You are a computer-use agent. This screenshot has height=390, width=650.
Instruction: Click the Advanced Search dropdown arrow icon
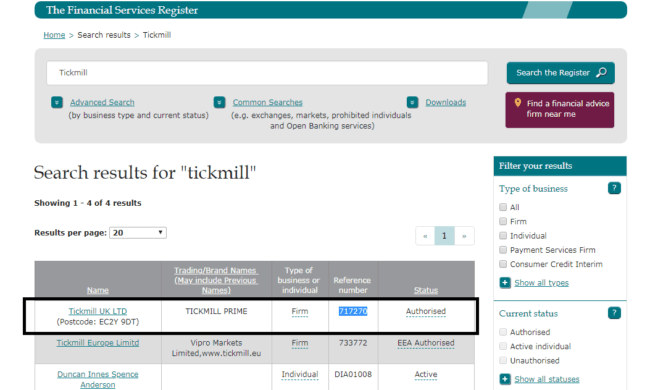pos(57,102)
